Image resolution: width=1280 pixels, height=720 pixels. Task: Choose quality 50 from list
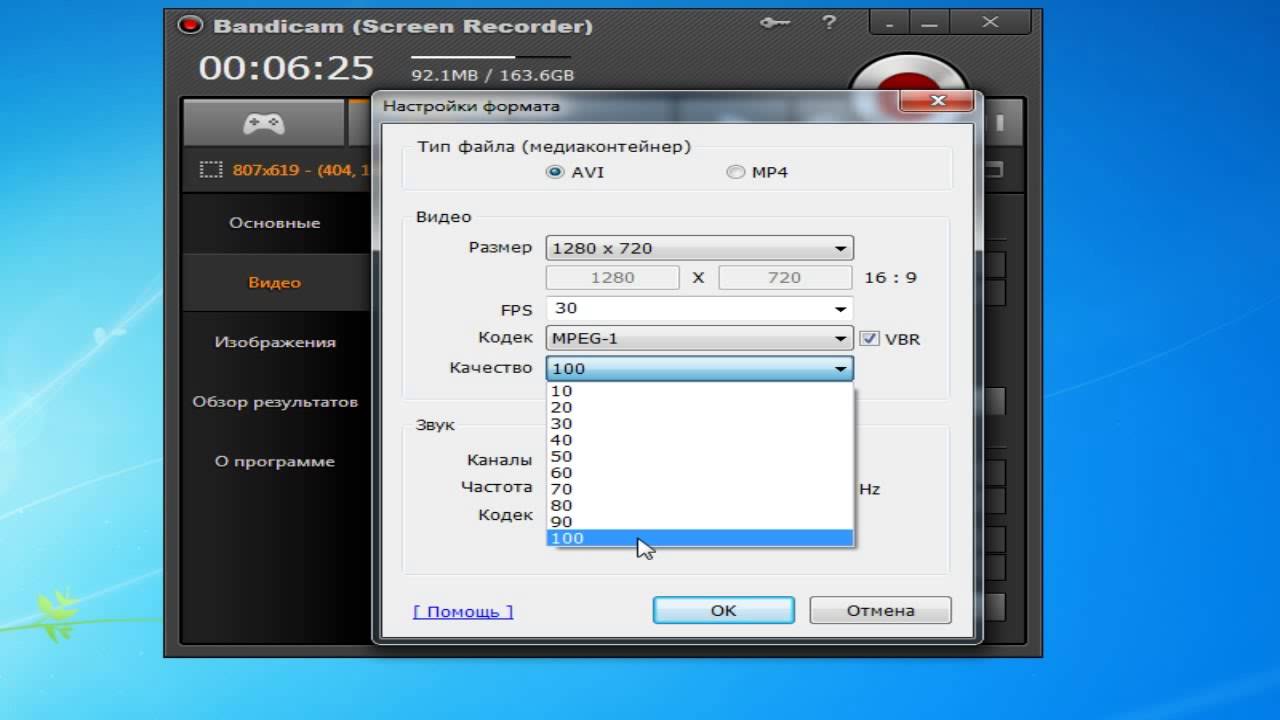[700, 456]
